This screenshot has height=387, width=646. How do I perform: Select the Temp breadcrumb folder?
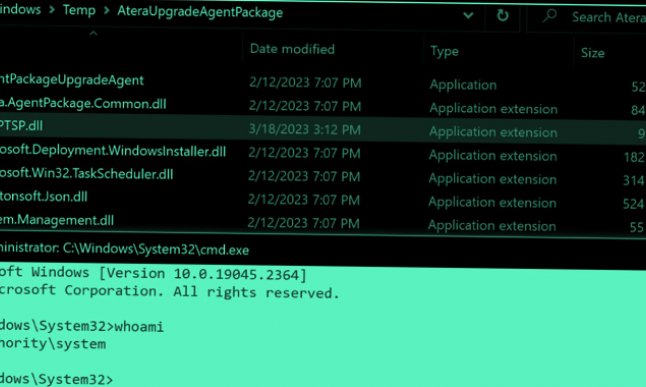(79, 10)
